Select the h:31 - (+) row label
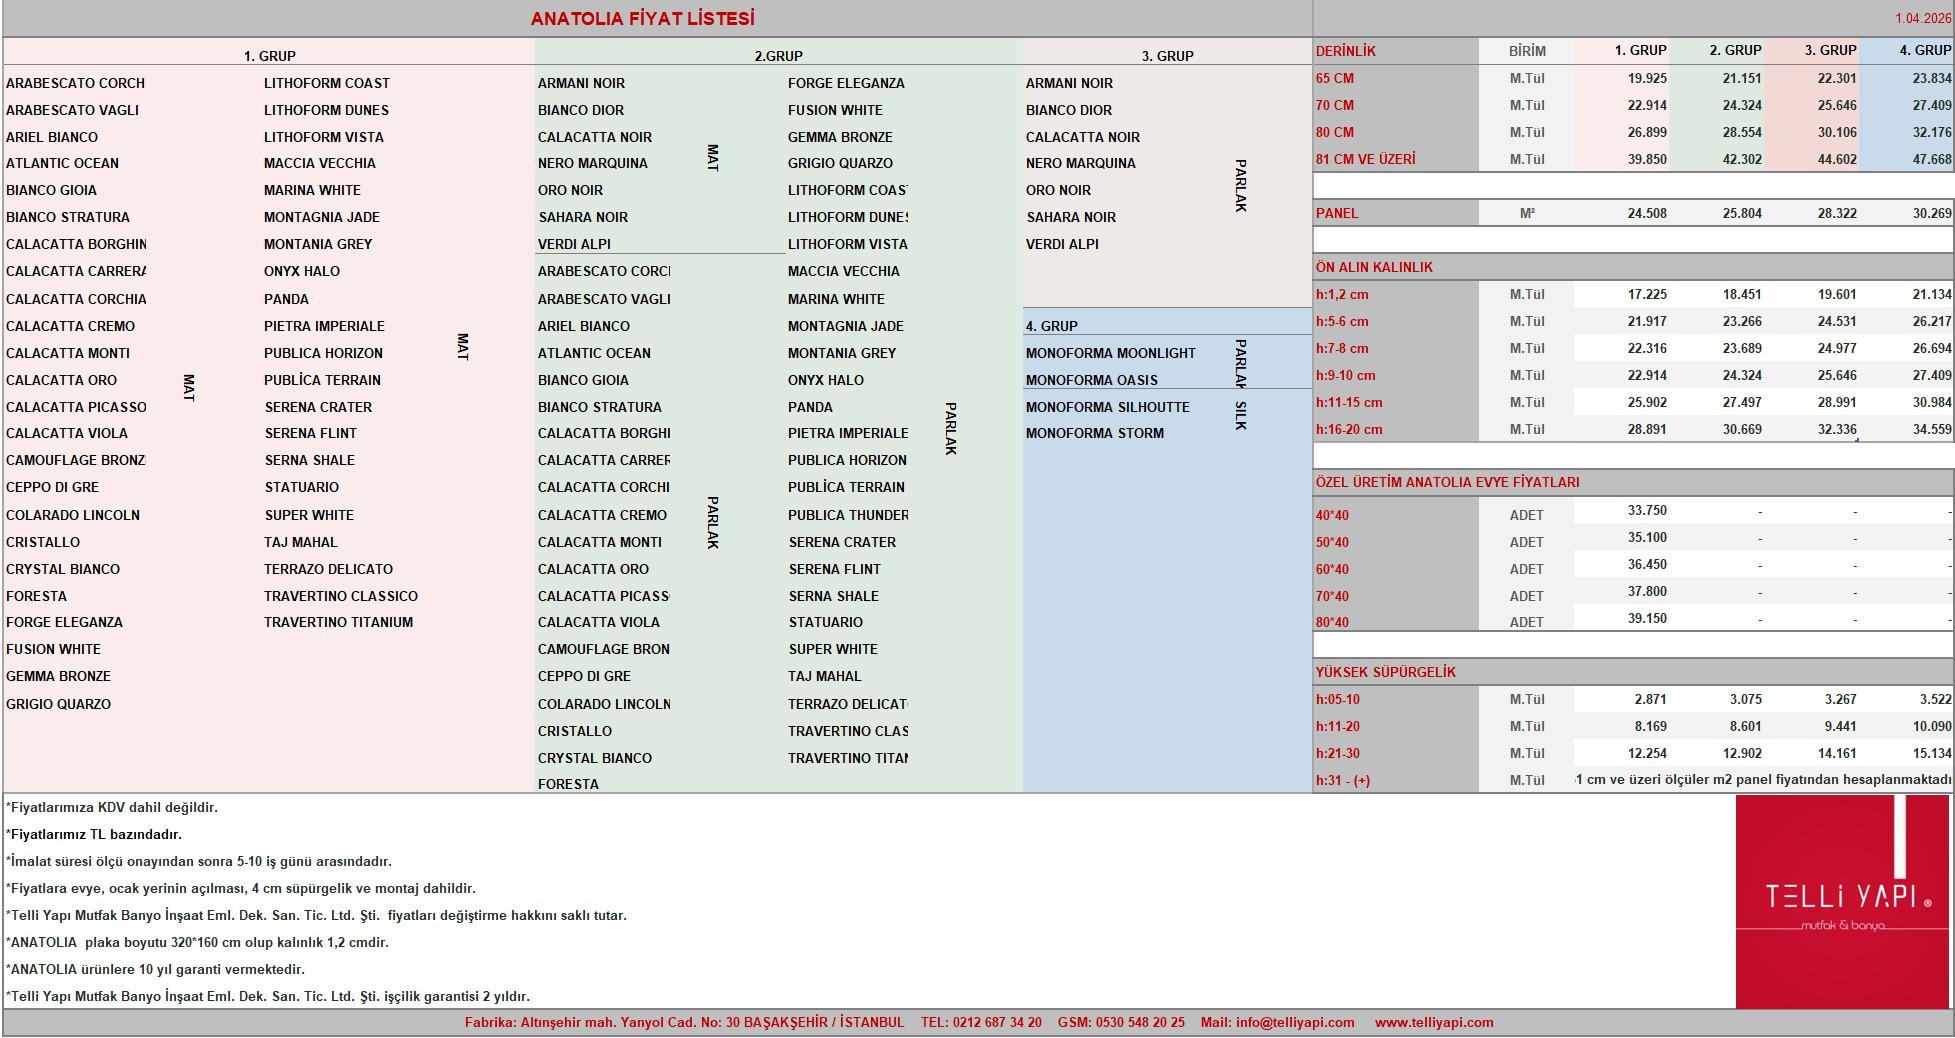1955x1038 pixels. click(1343, 781)
